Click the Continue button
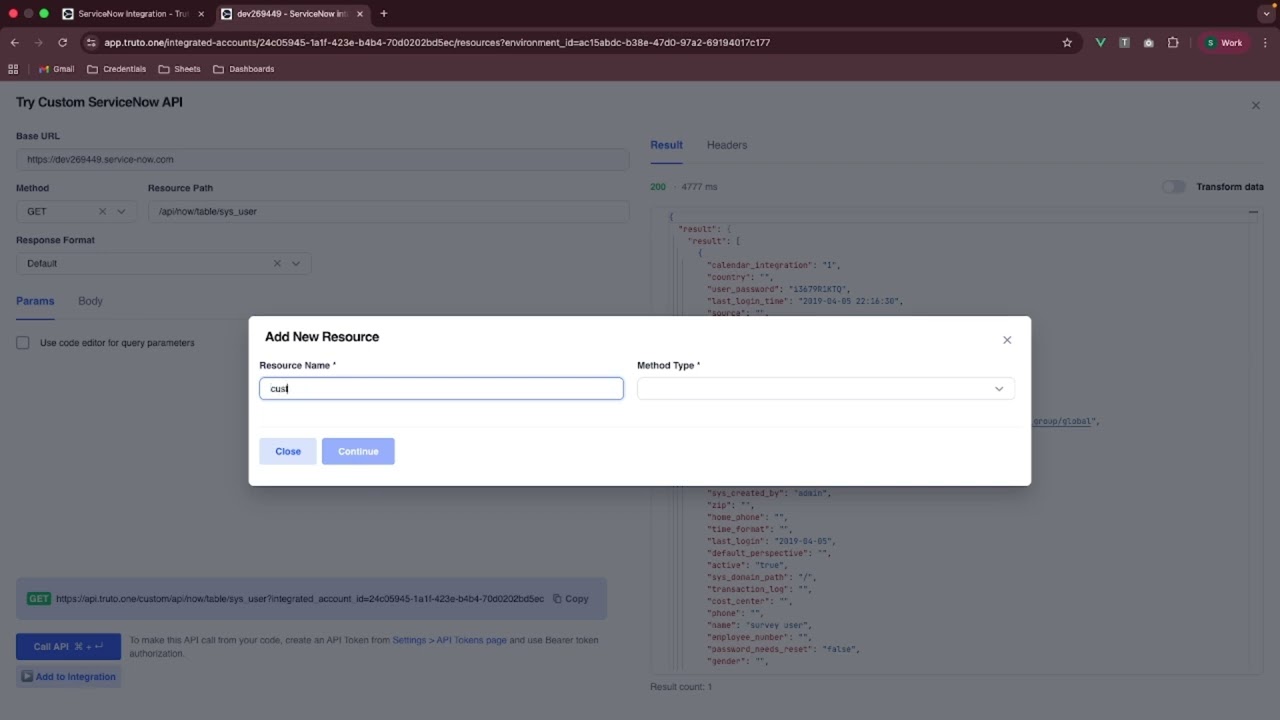Screen dimensions: 1280x720 click(358, 451)
